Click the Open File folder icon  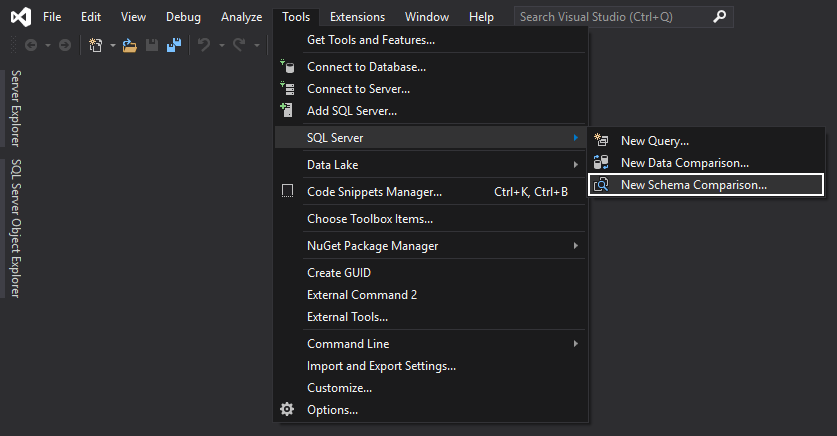click(x=130, y=45)
